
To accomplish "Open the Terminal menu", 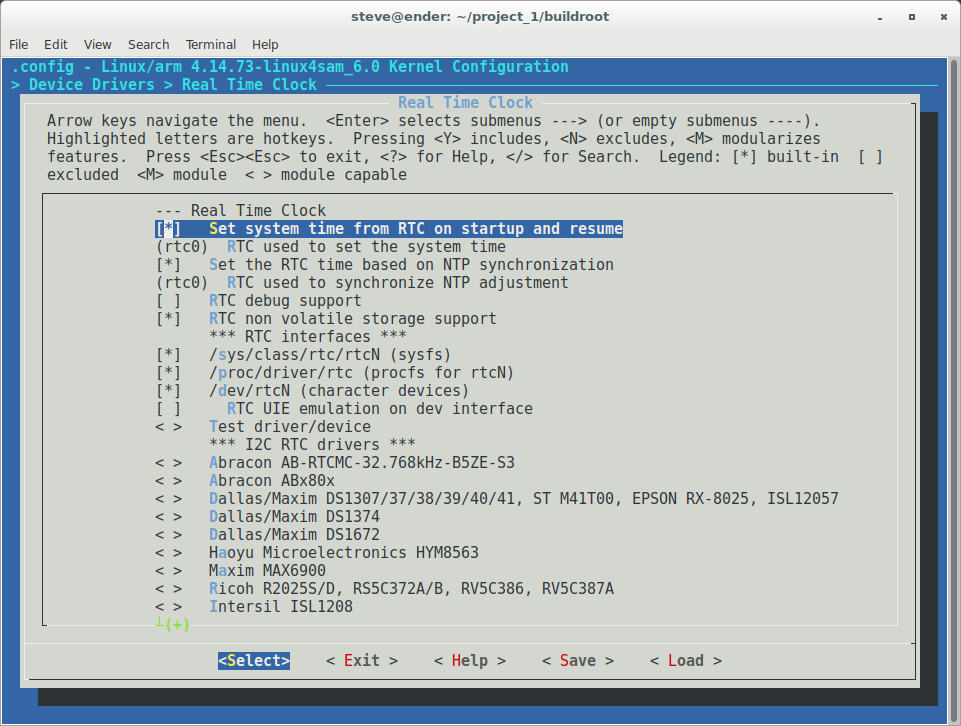I will pos(210,44).
